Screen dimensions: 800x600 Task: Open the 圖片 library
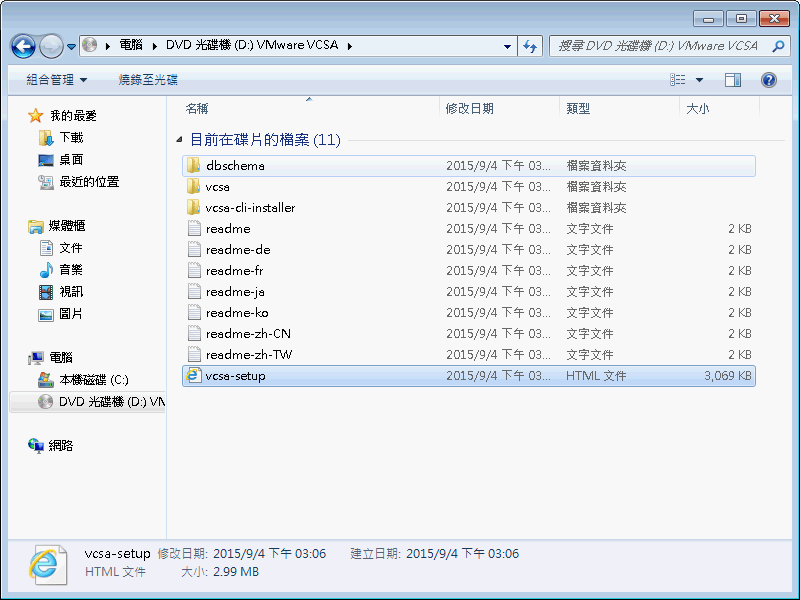70,314
